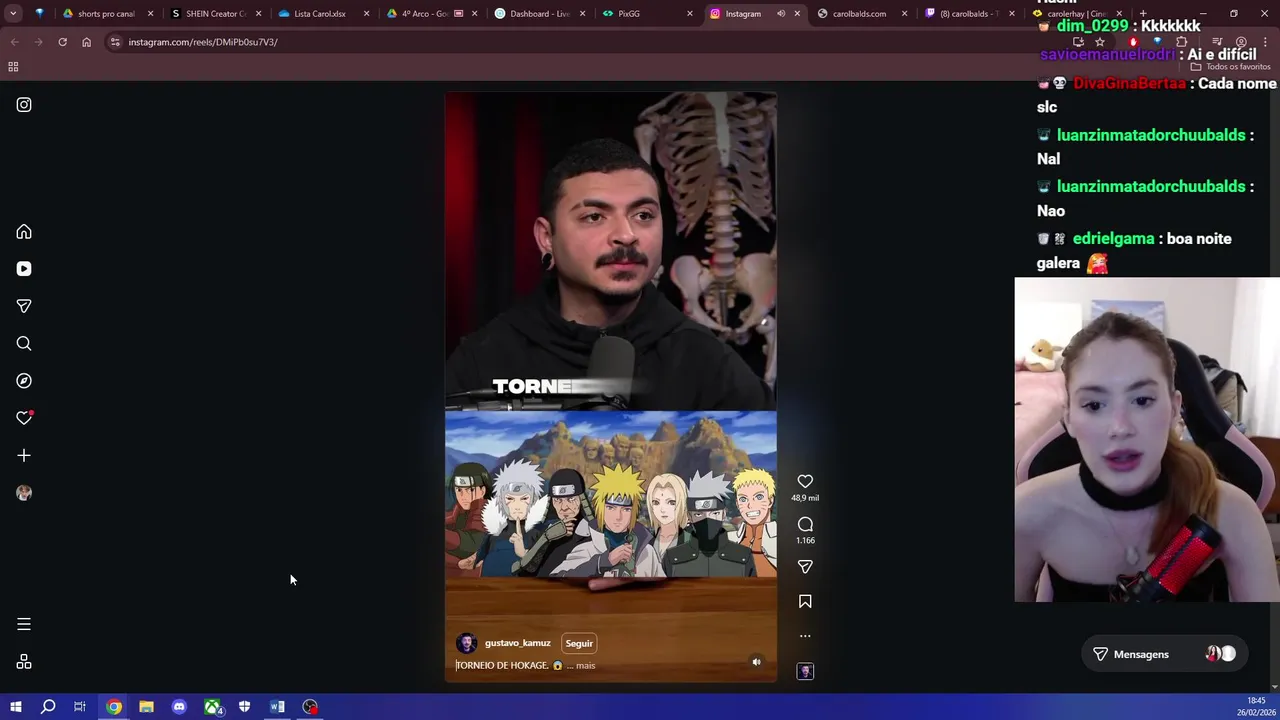Click browser back arrow
The height and width of the screenshot is (720, 1280).
(x=14, y=42)
